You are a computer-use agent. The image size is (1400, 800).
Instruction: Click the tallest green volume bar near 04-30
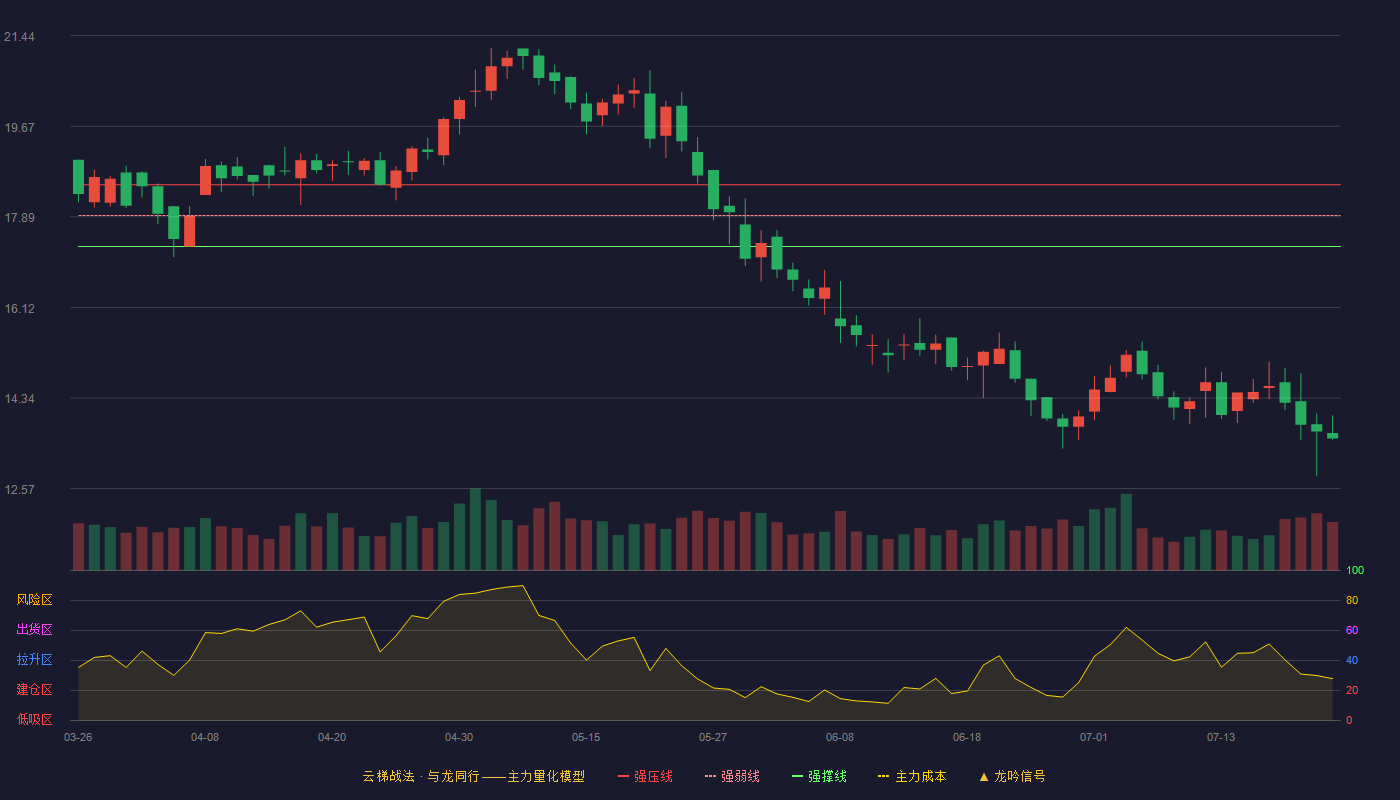tap(475, 529)
